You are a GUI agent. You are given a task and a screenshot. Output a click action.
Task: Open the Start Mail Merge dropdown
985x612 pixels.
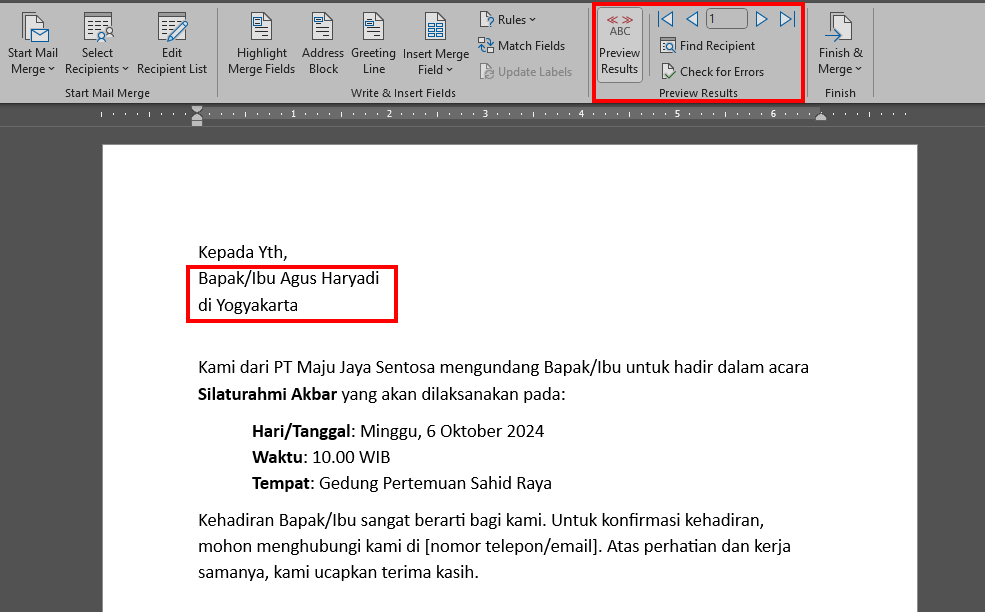[33, 41]
